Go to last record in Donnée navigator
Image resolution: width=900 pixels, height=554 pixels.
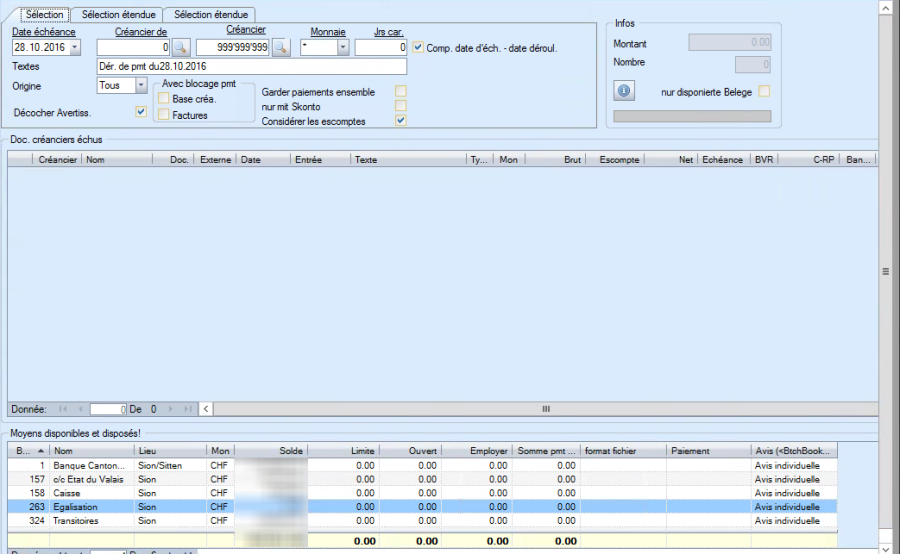185,409
